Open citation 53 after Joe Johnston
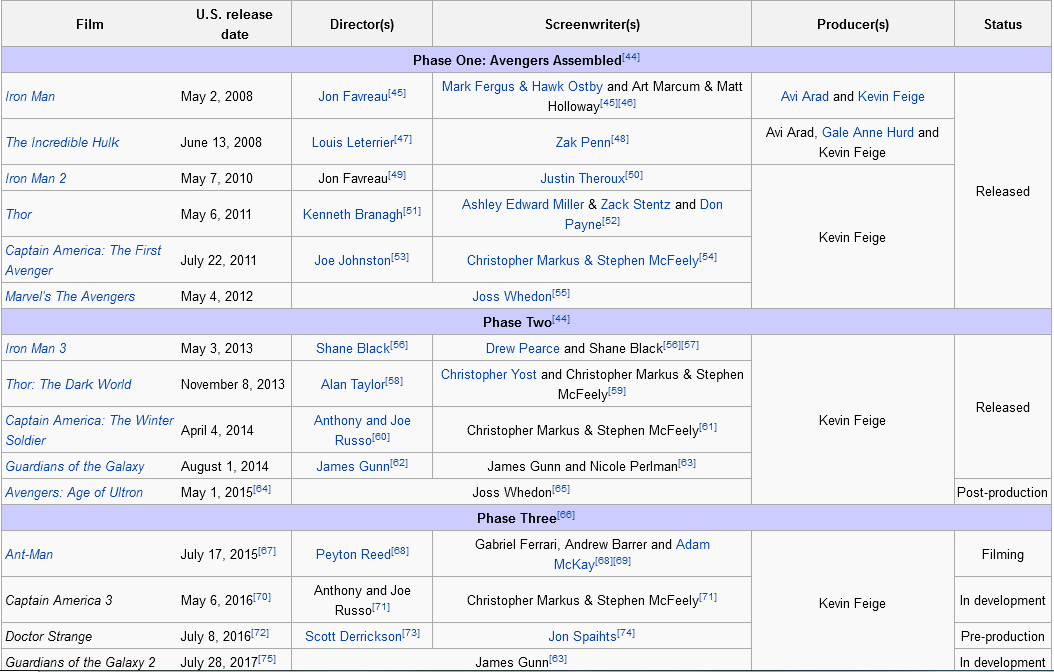Image resolution: width=1054 pixels, height=672 pixels. [x=399, y=257]
